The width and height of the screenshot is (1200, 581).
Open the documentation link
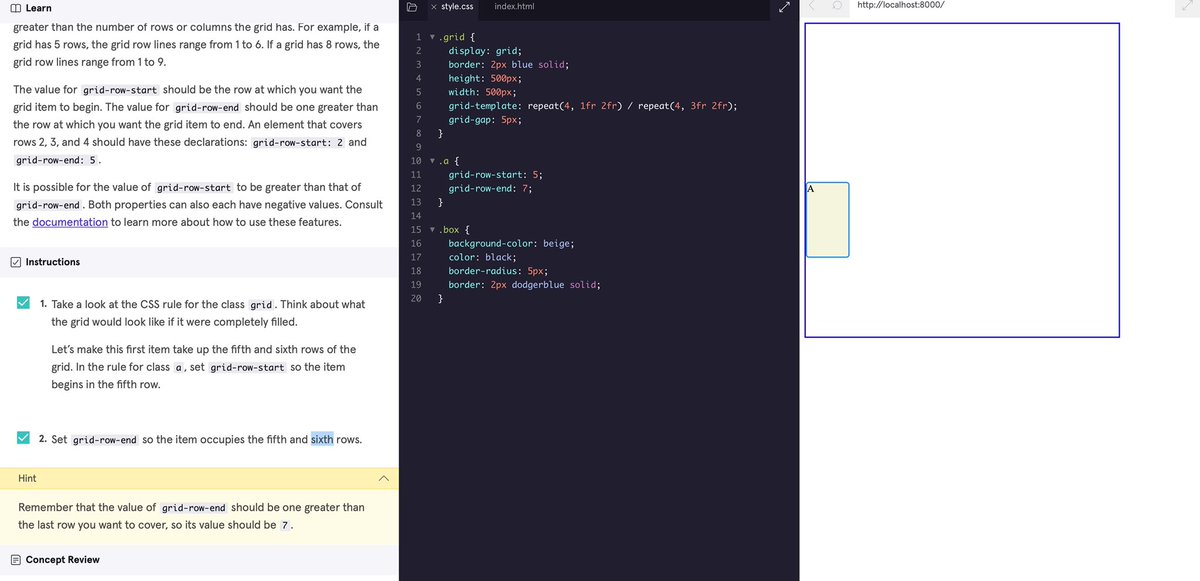(70, 222)
